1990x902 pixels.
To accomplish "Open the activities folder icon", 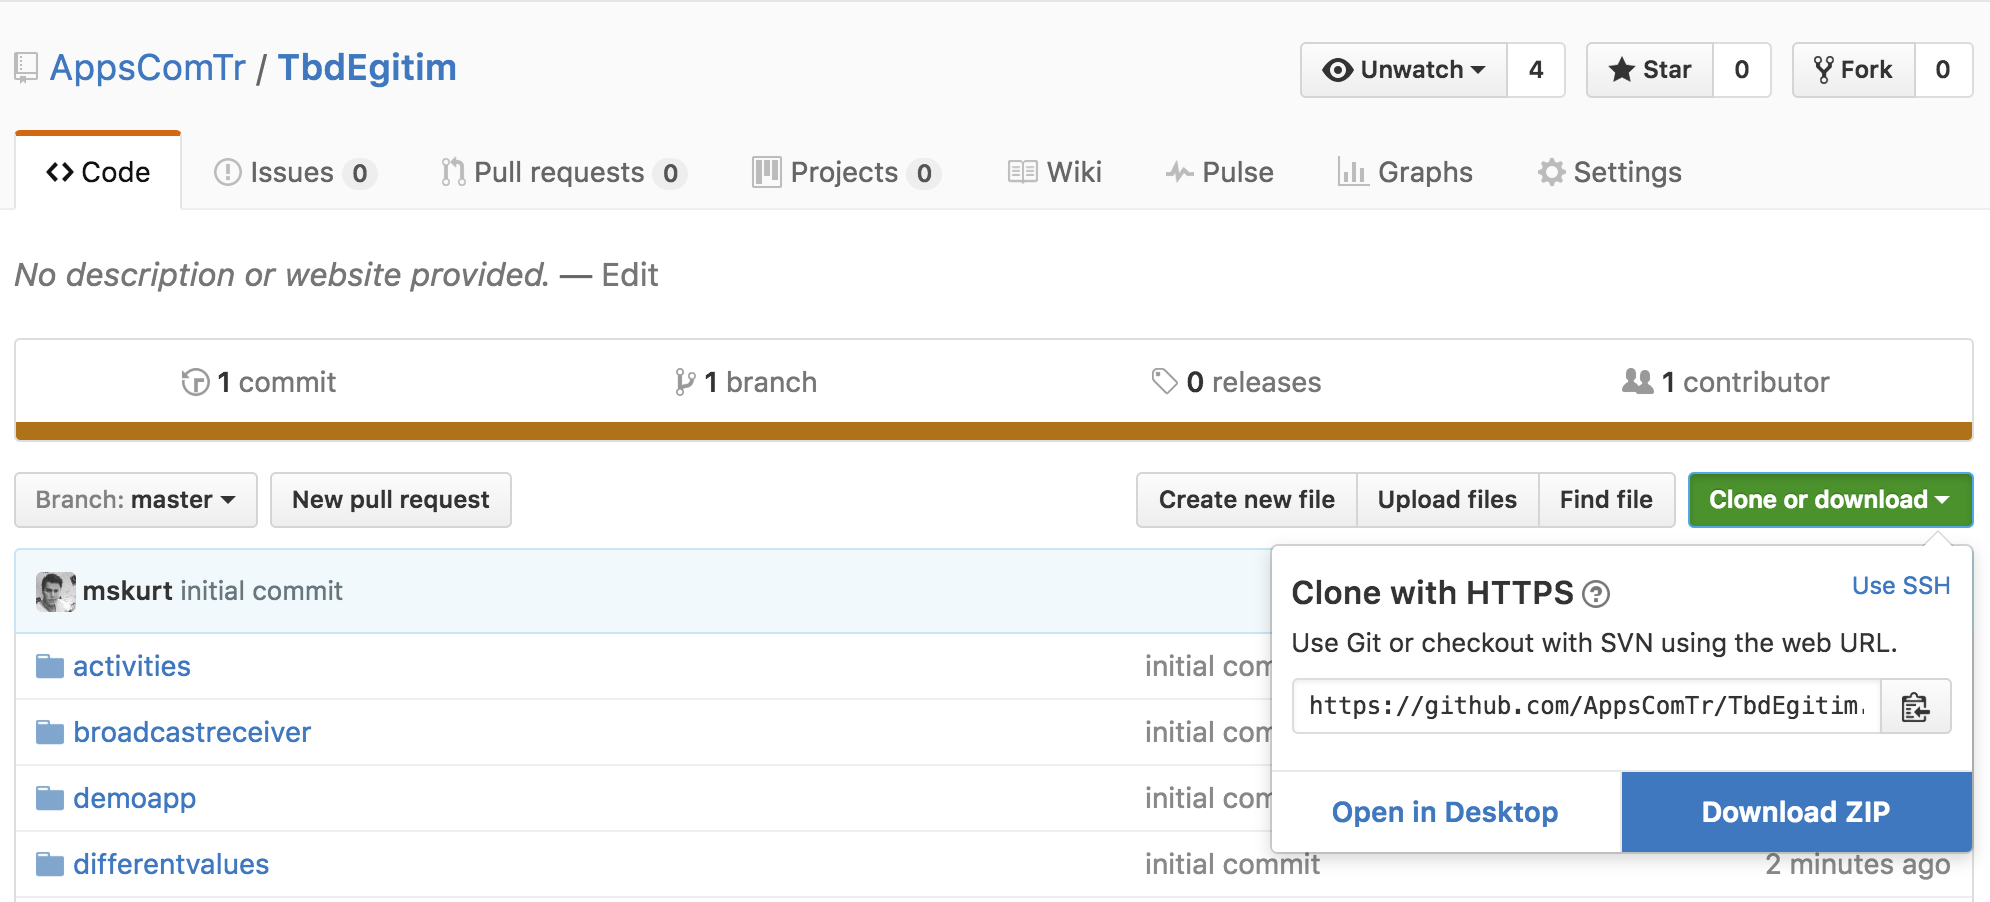I will pos(50,667).
